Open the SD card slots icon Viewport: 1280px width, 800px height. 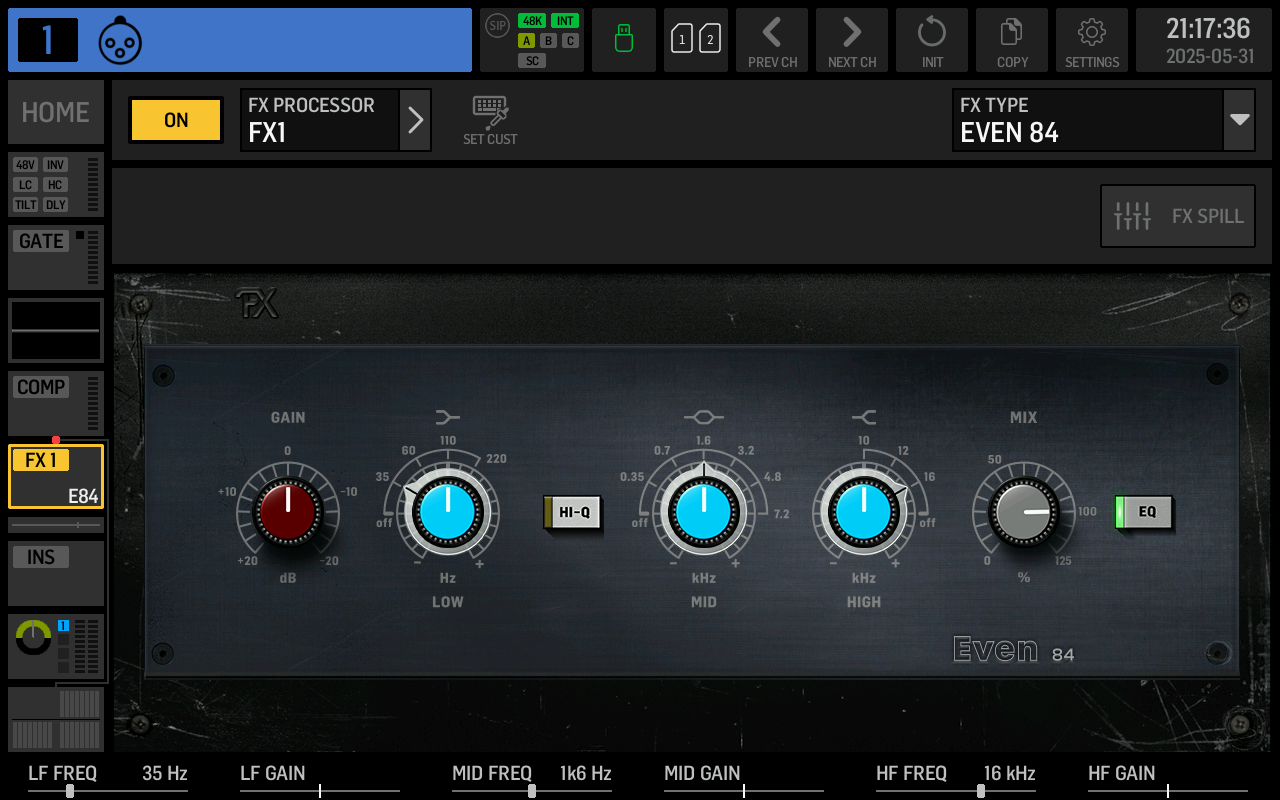(x=696, y=40)
